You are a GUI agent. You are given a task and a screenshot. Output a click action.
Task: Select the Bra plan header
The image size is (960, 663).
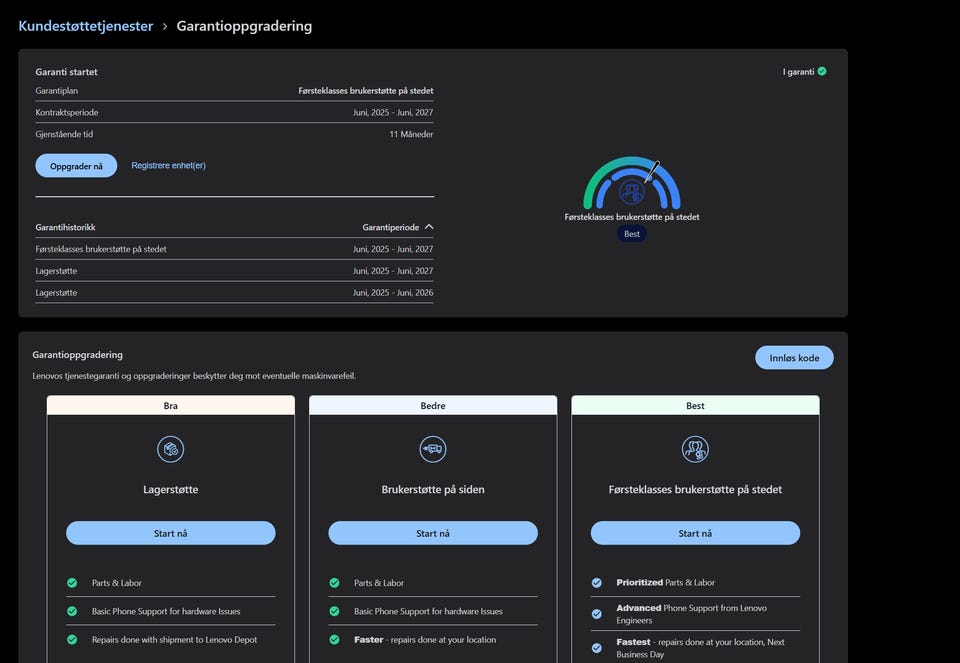coord(171,405)
